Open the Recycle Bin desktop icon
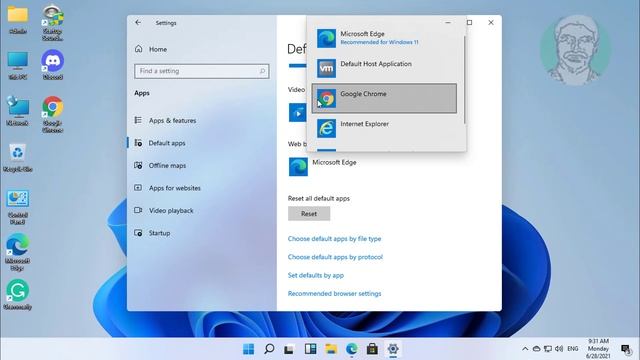Image resolution: width=640 pixels, height=360 pixels. (x=18, y=158)
